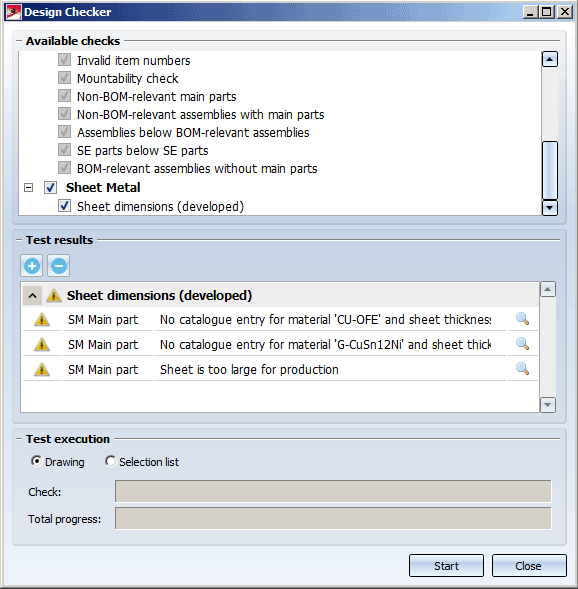Viewport: 578px width, 589px height.
Task: Click the Start button
Action: click(446, 565)
